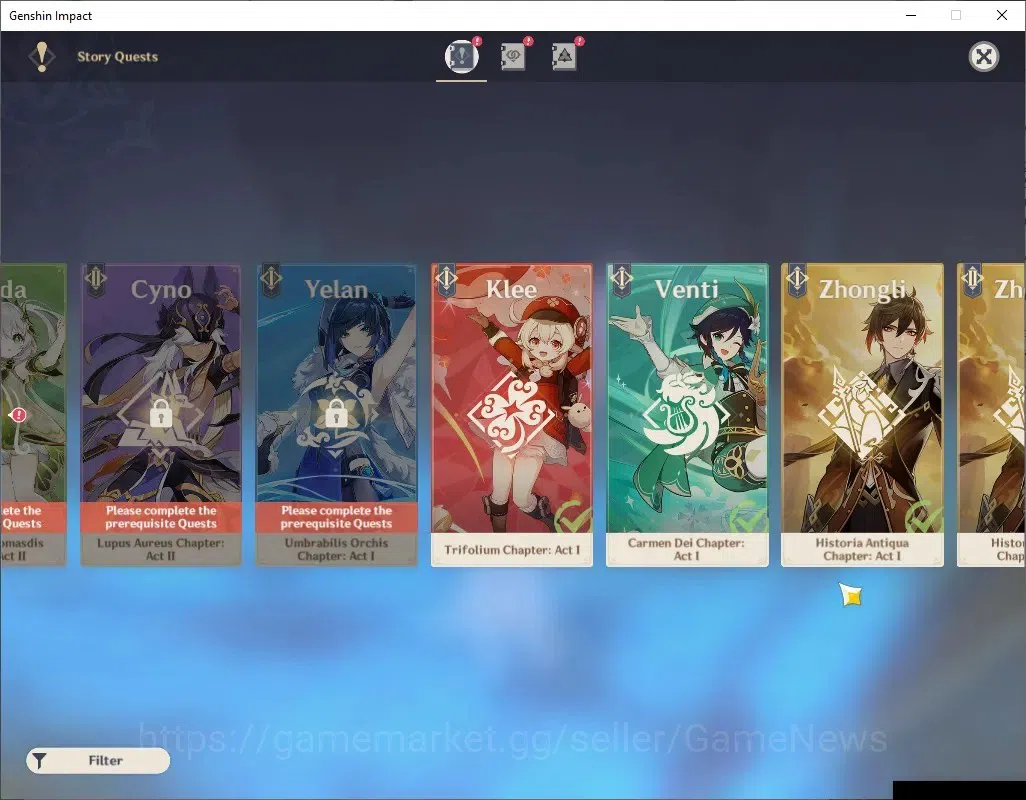Select the partially visible leftmost green quest card
Viewport: 1026px width, 800px height.
pyautogui.click(x=33, y=415)
